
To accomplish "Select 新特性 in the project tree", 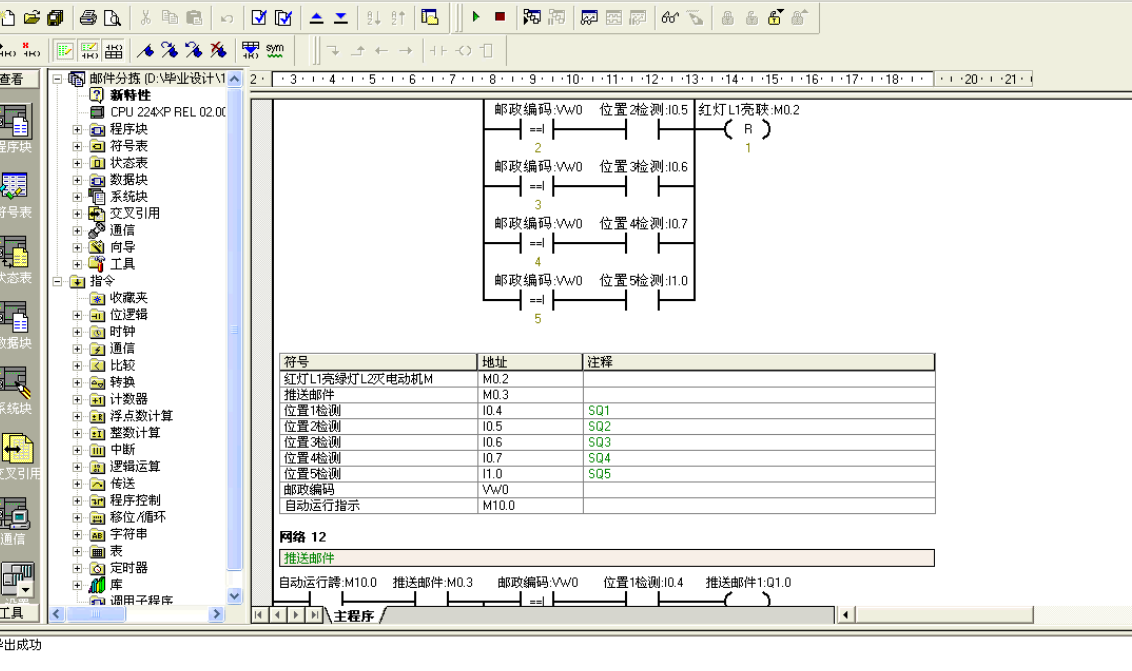I will coord(130,95).
